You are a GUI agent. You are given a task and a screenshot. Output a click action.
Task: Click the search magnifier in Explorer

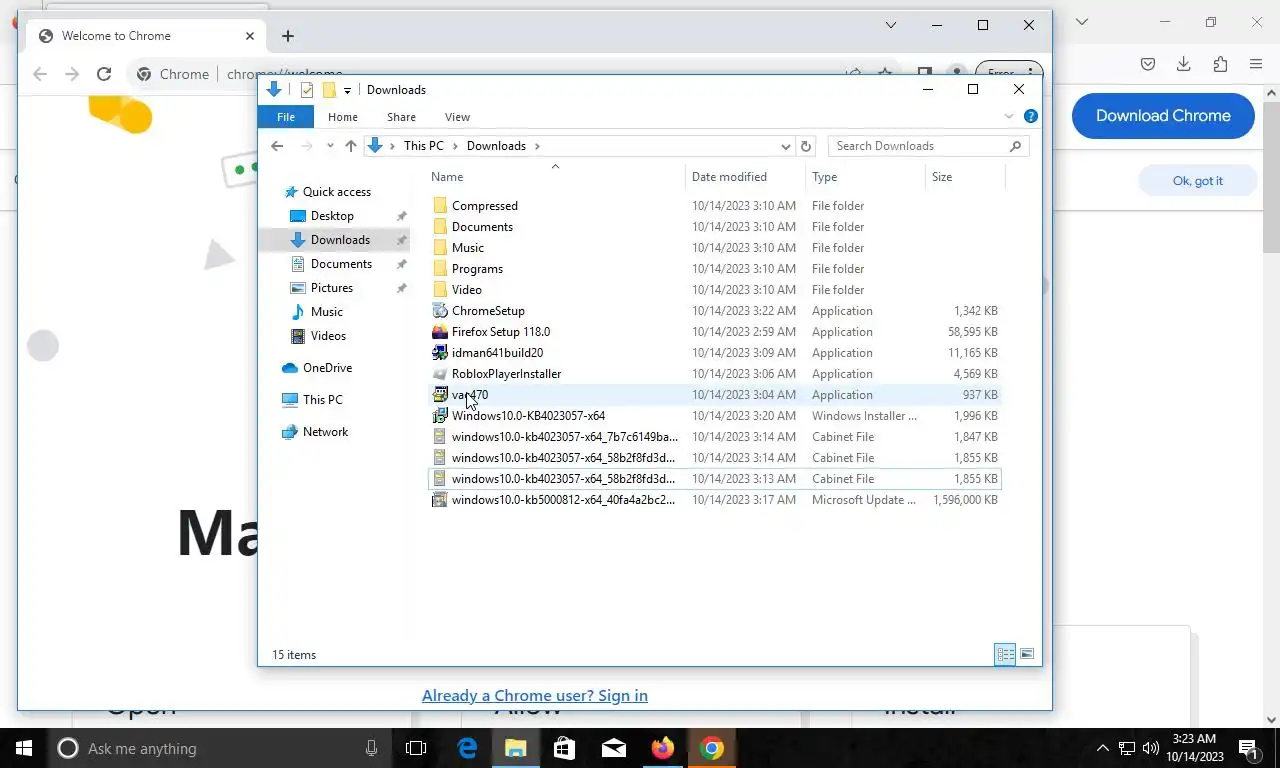(1015, 146)
